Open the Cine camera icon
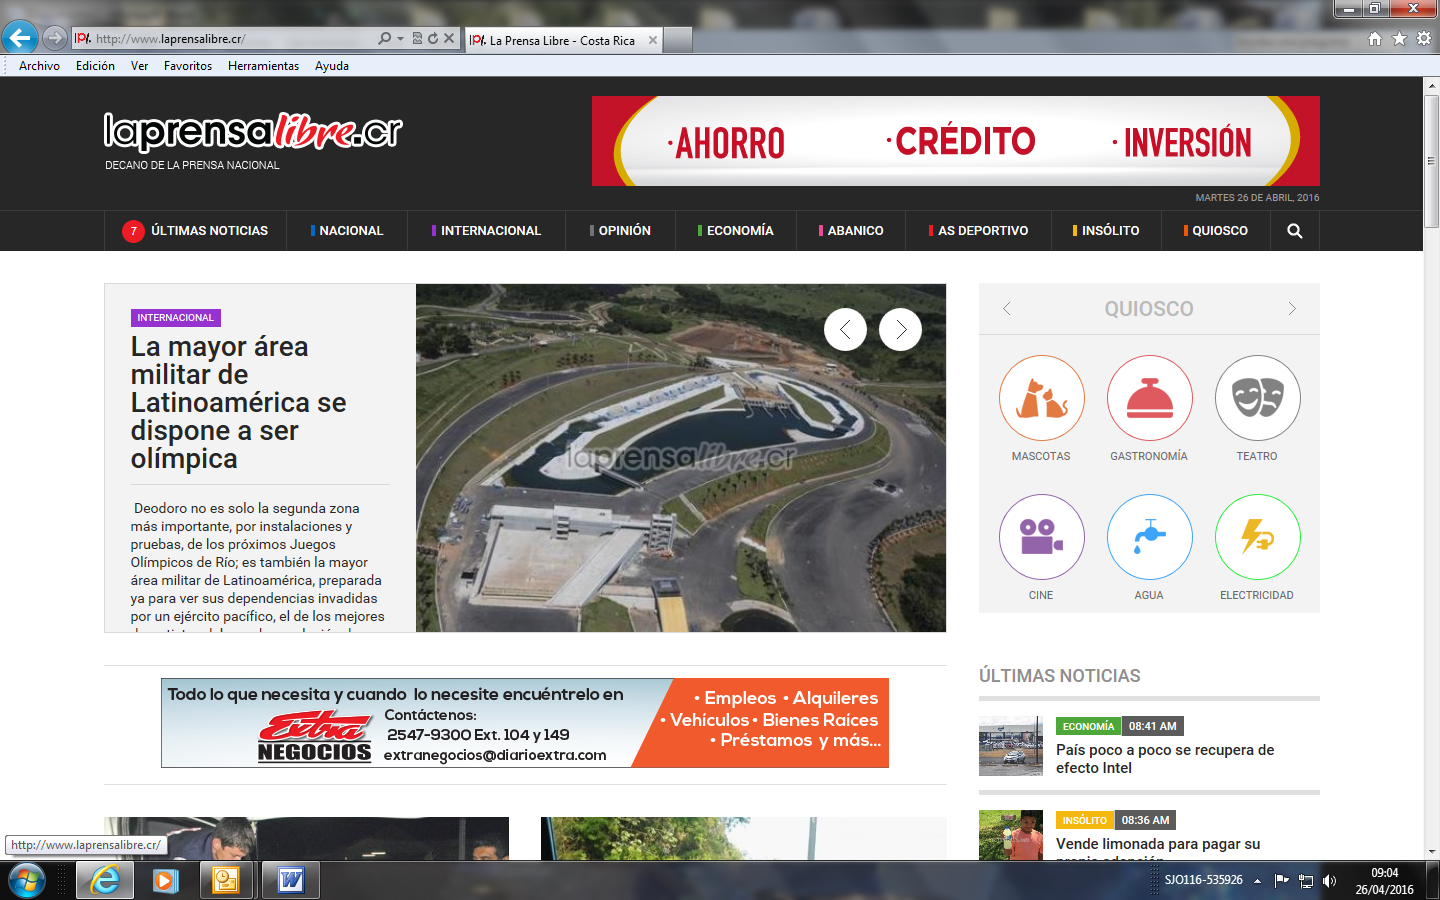The width and height of the screenshot is (1440, 900). (1041, 537)
